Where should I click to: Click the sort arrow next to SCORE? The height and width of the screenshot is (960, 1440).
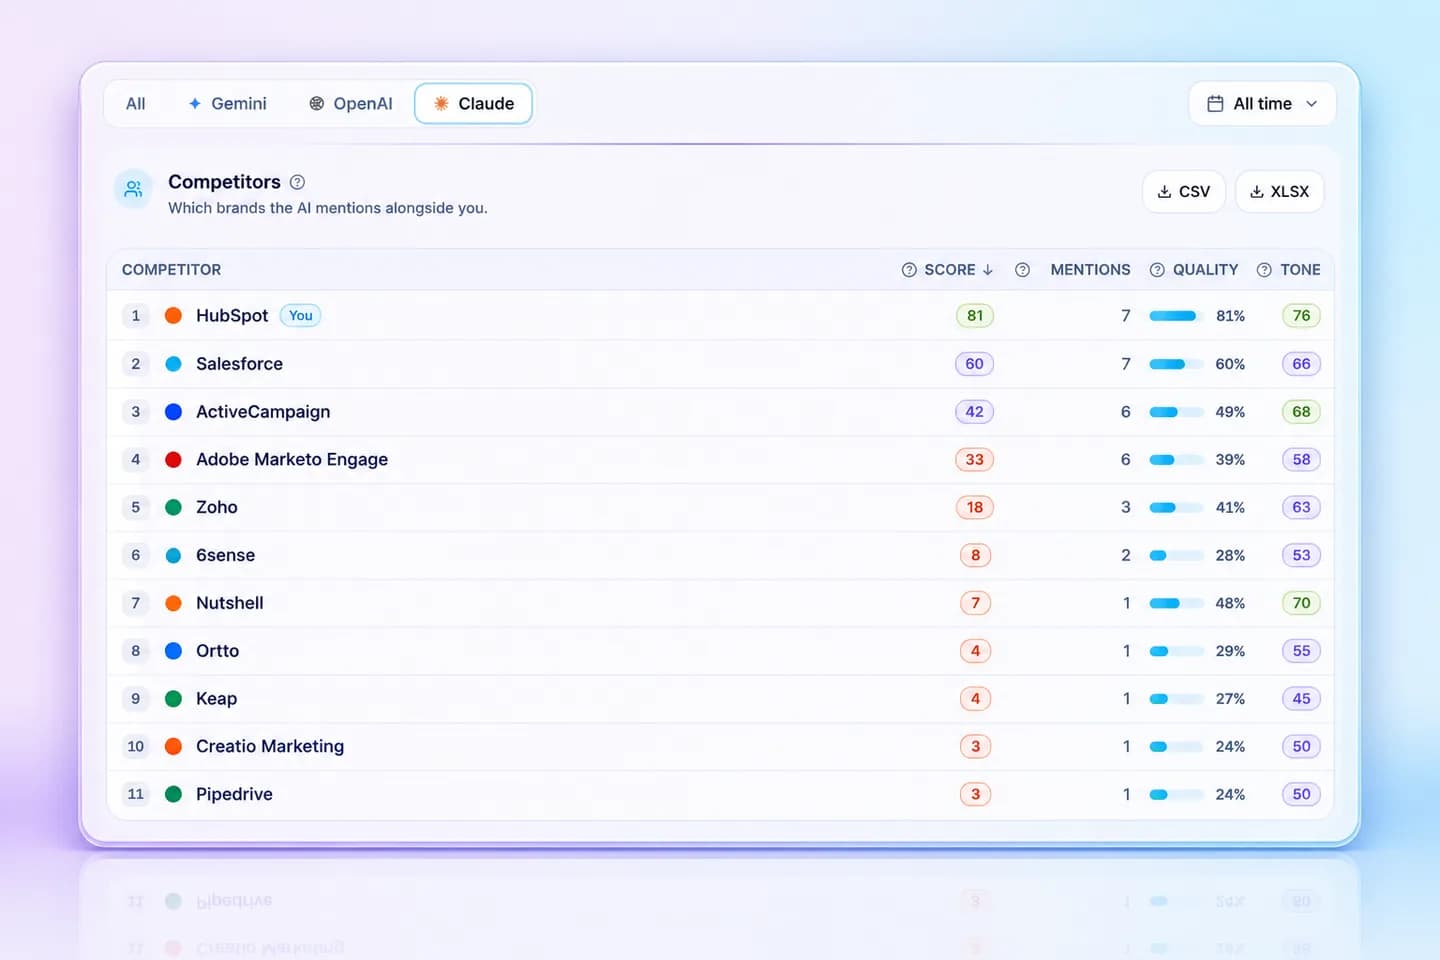point(988,270)
